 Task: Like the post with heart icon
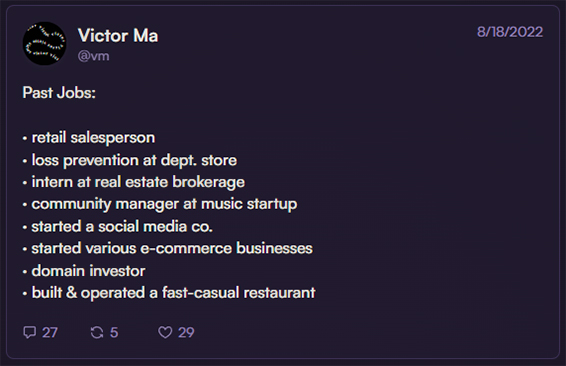coord(165,332)
